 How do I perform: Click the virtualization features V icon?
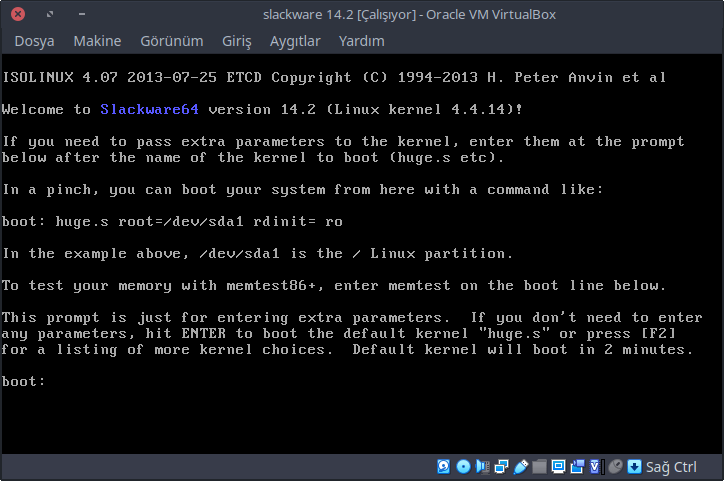click(596, 467)
